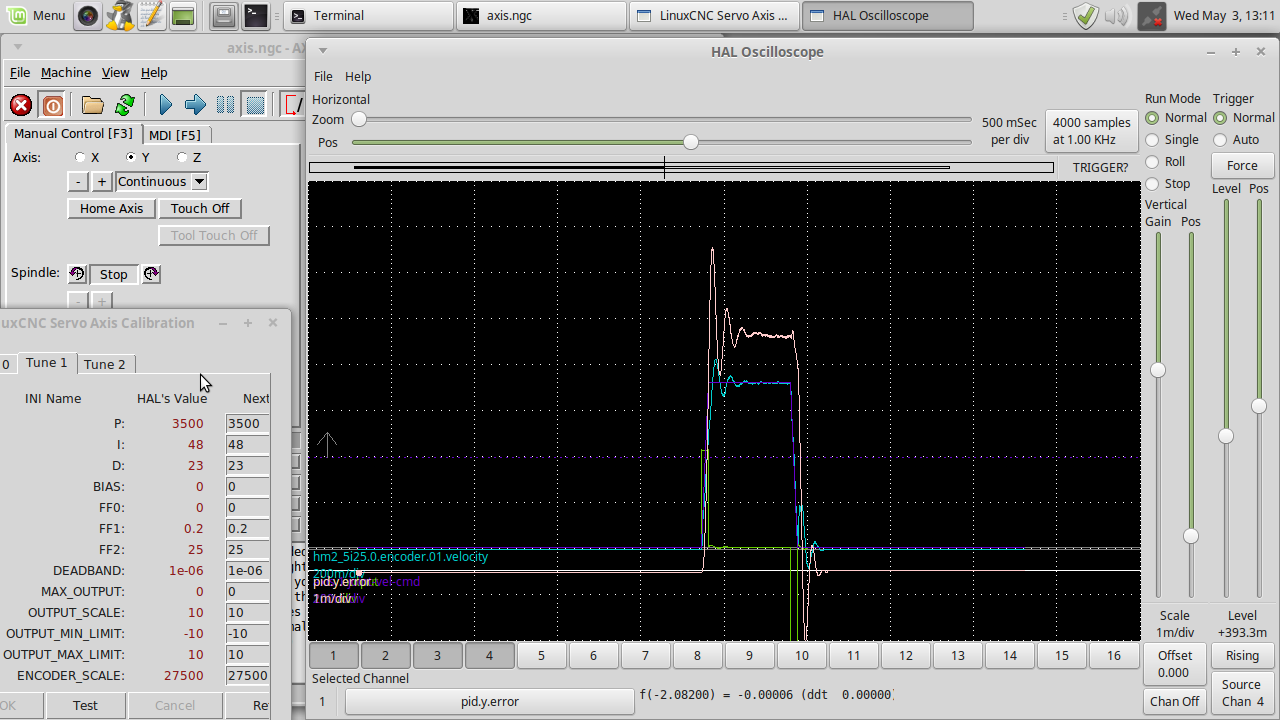
Task: Click the spindle counterclockwise icon
Action: (77, 274)
